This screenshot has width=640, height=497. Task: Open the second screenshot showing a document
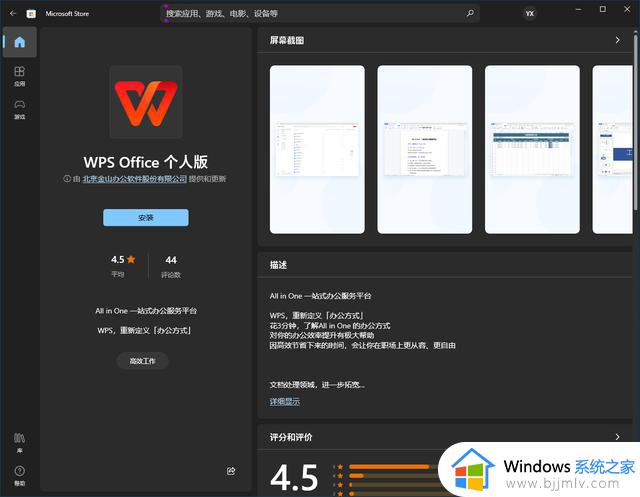pyautogui.click(x=424, y=149)
